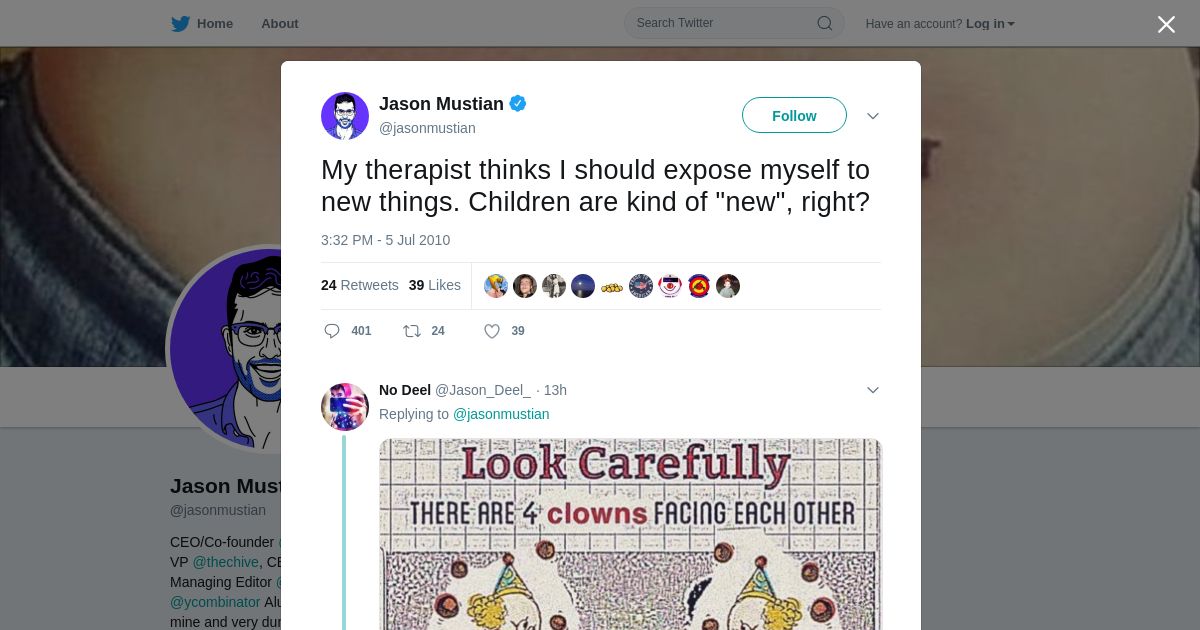
Task: Follow Jason Mustian
Action: coord(794,115)
